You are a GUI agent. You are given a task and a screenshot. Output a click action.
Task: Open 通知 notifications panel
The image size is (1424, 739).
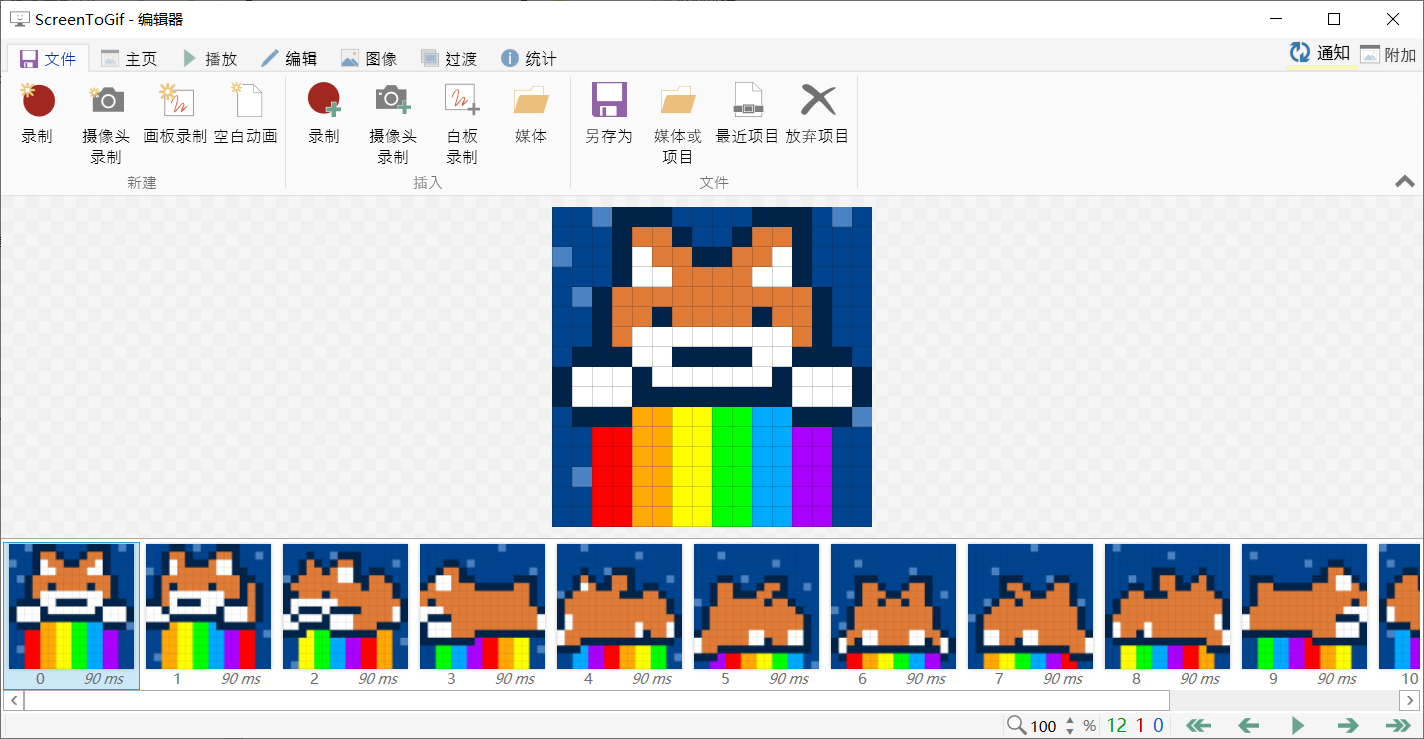click(1320, 54)
